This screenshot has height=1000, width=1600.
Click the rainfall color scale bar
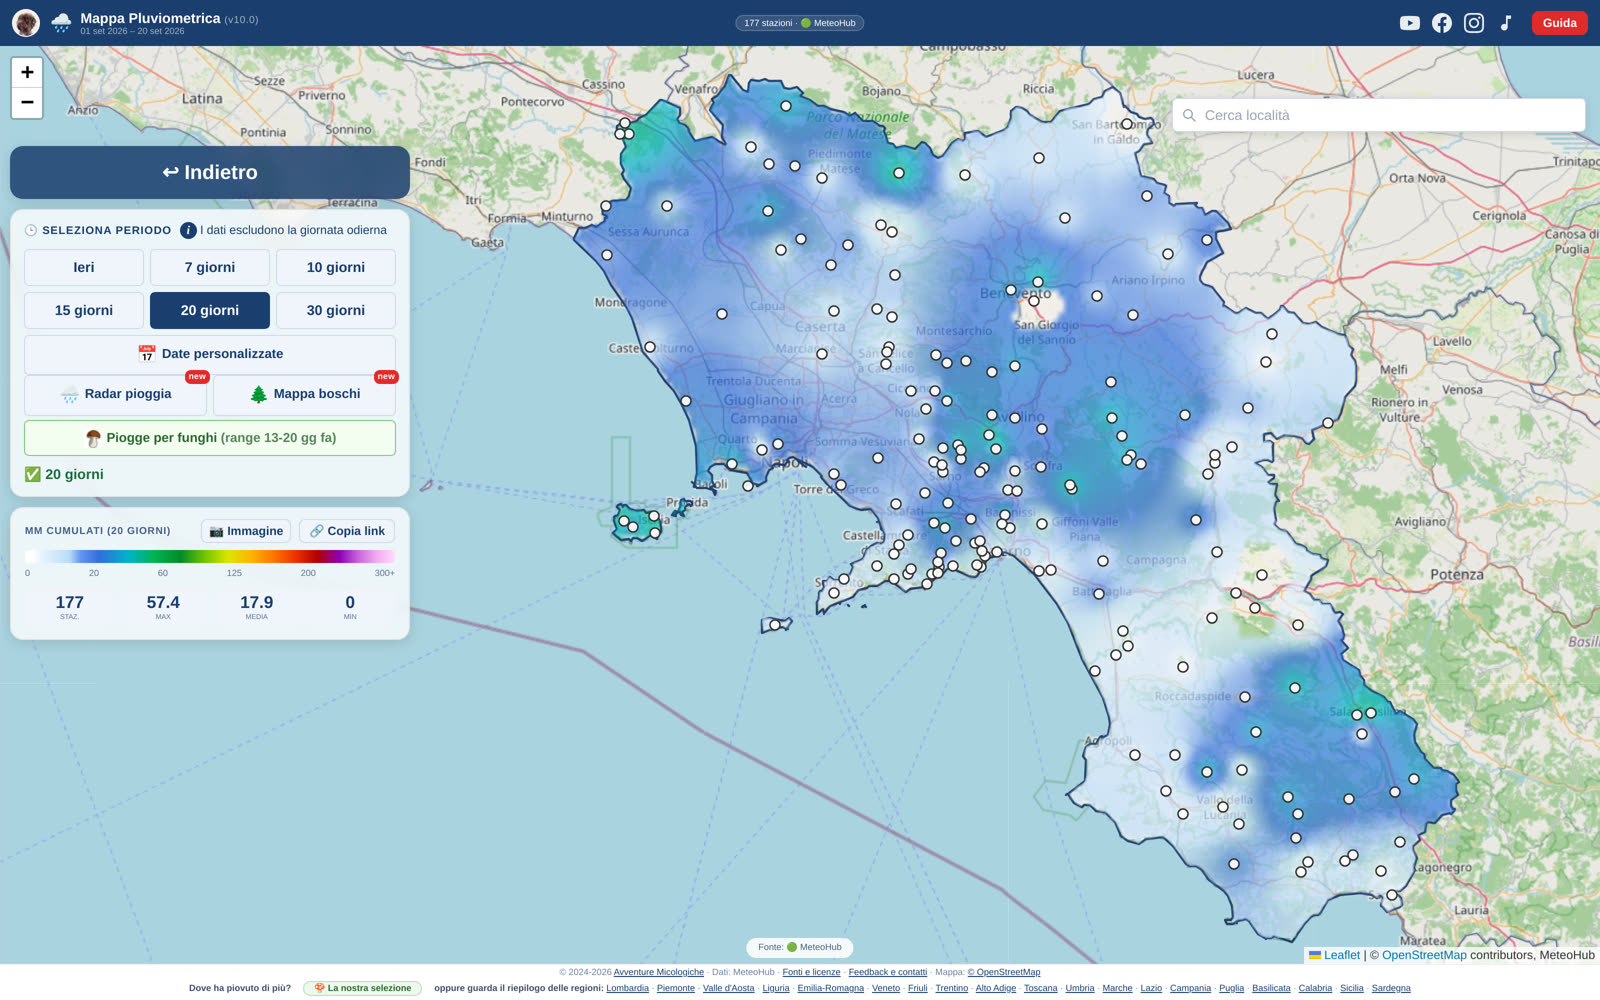click(210, 556)
